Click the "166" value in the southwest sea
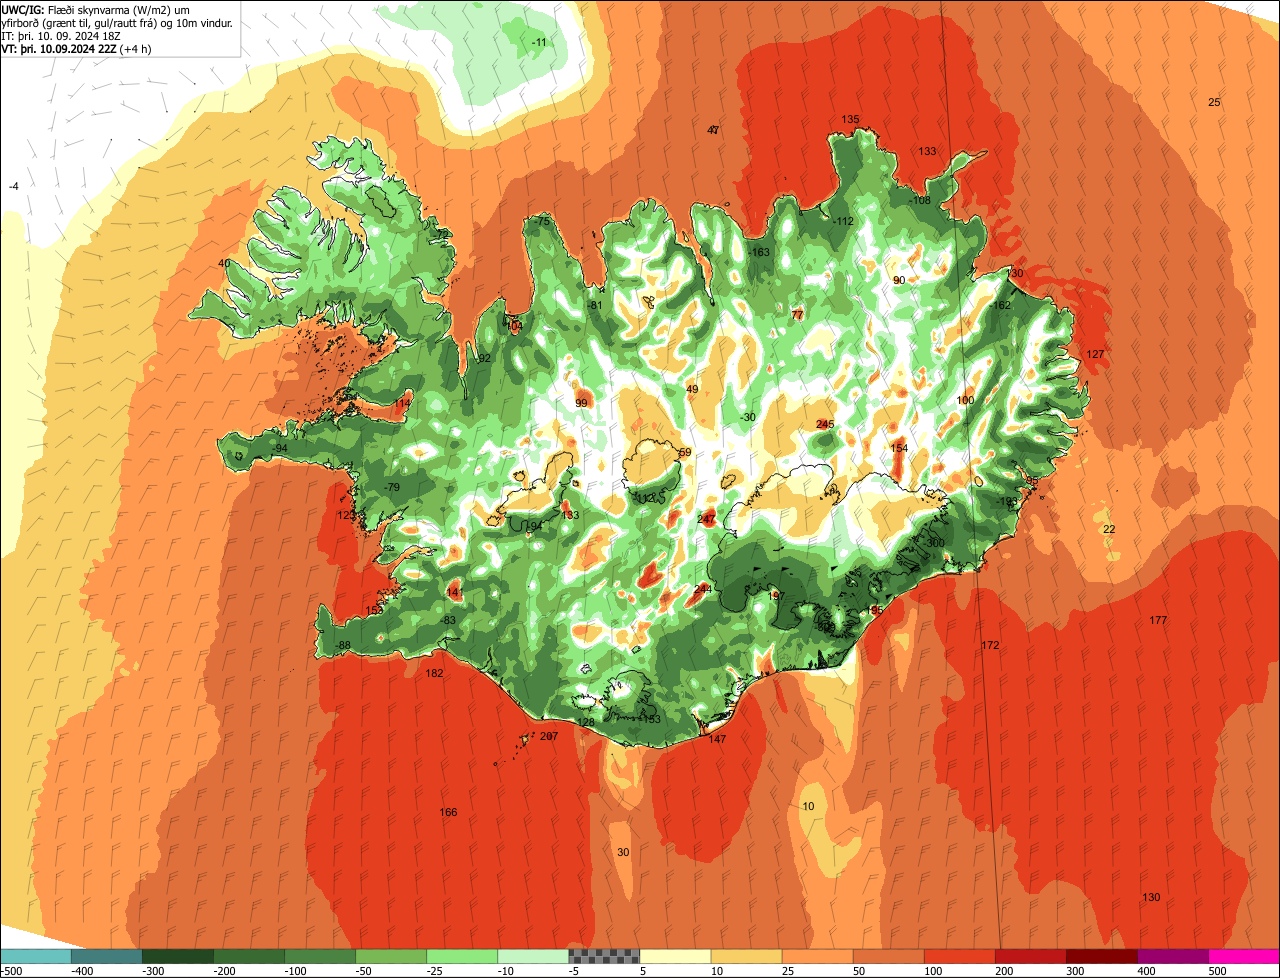The image size is (1280, 978). (x=448, y=812)
